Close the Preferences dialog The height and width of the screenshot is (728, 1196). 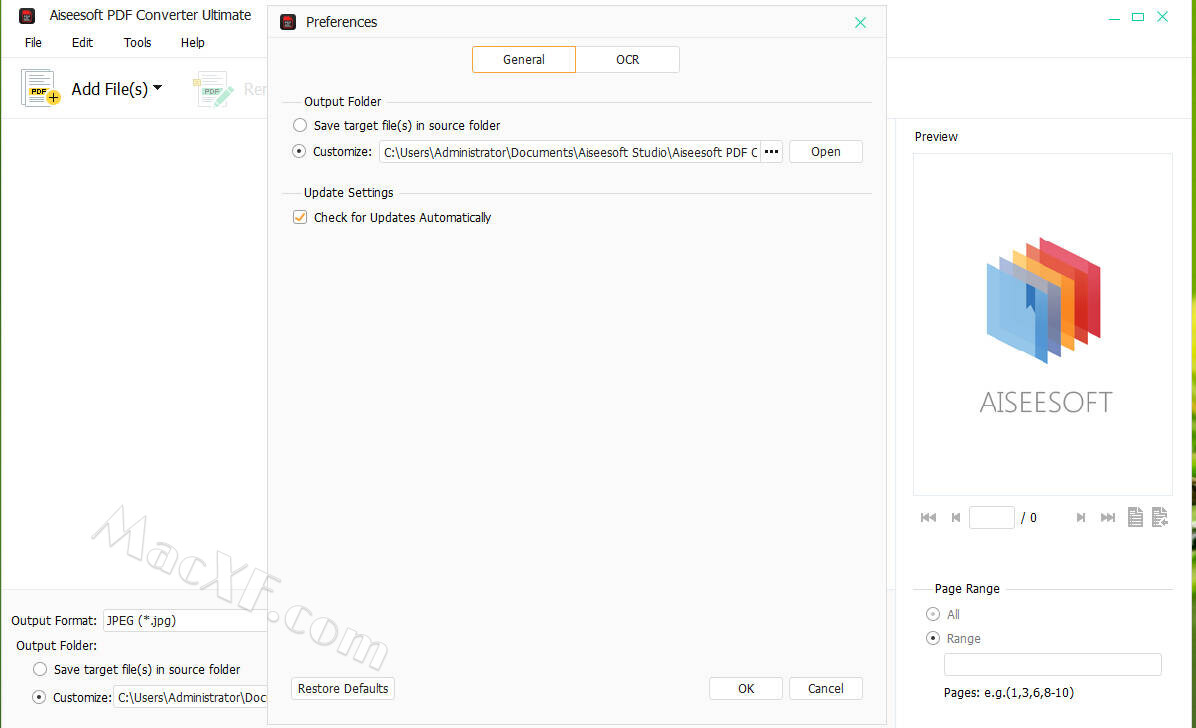point(860,22)
